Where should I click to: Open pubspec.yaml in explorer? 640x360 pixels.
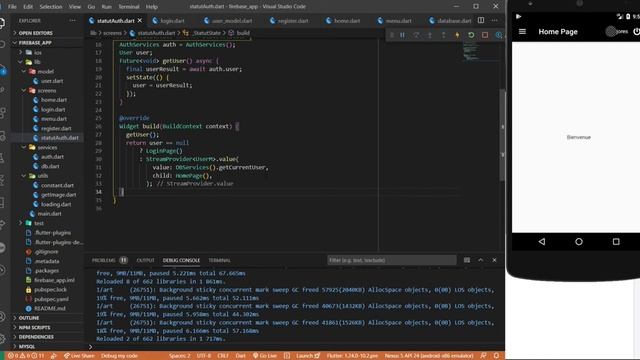click(x=51, y=299)
